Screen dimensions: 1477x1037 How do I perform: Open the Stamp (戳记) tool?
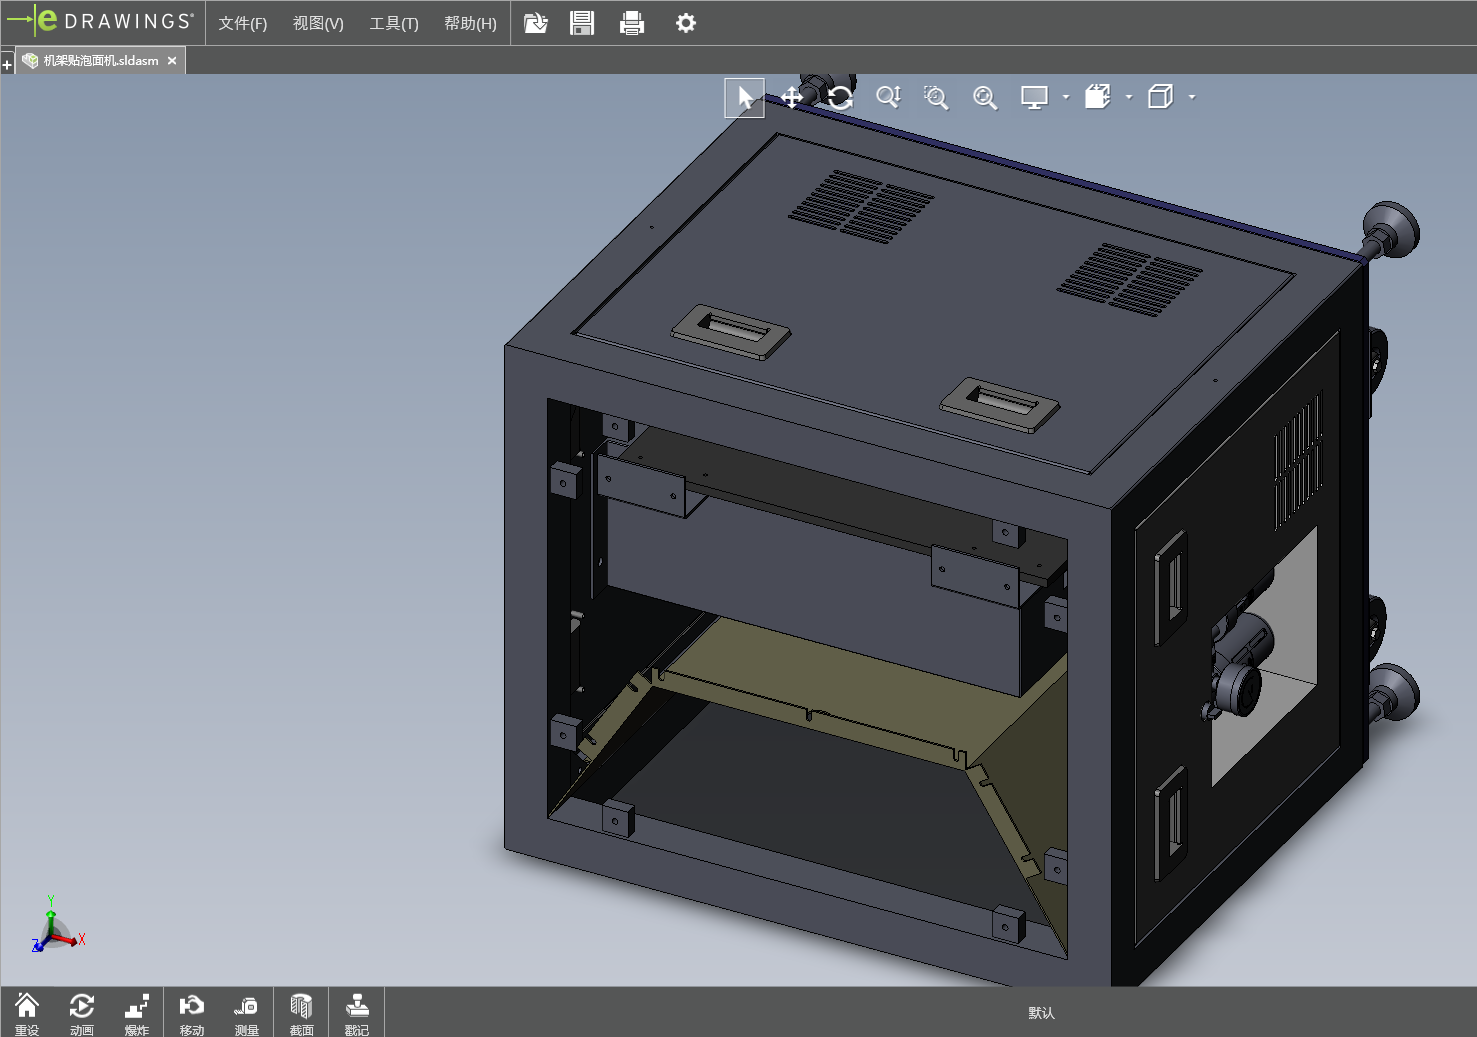pyautogui.click(x=357, y=1012)
